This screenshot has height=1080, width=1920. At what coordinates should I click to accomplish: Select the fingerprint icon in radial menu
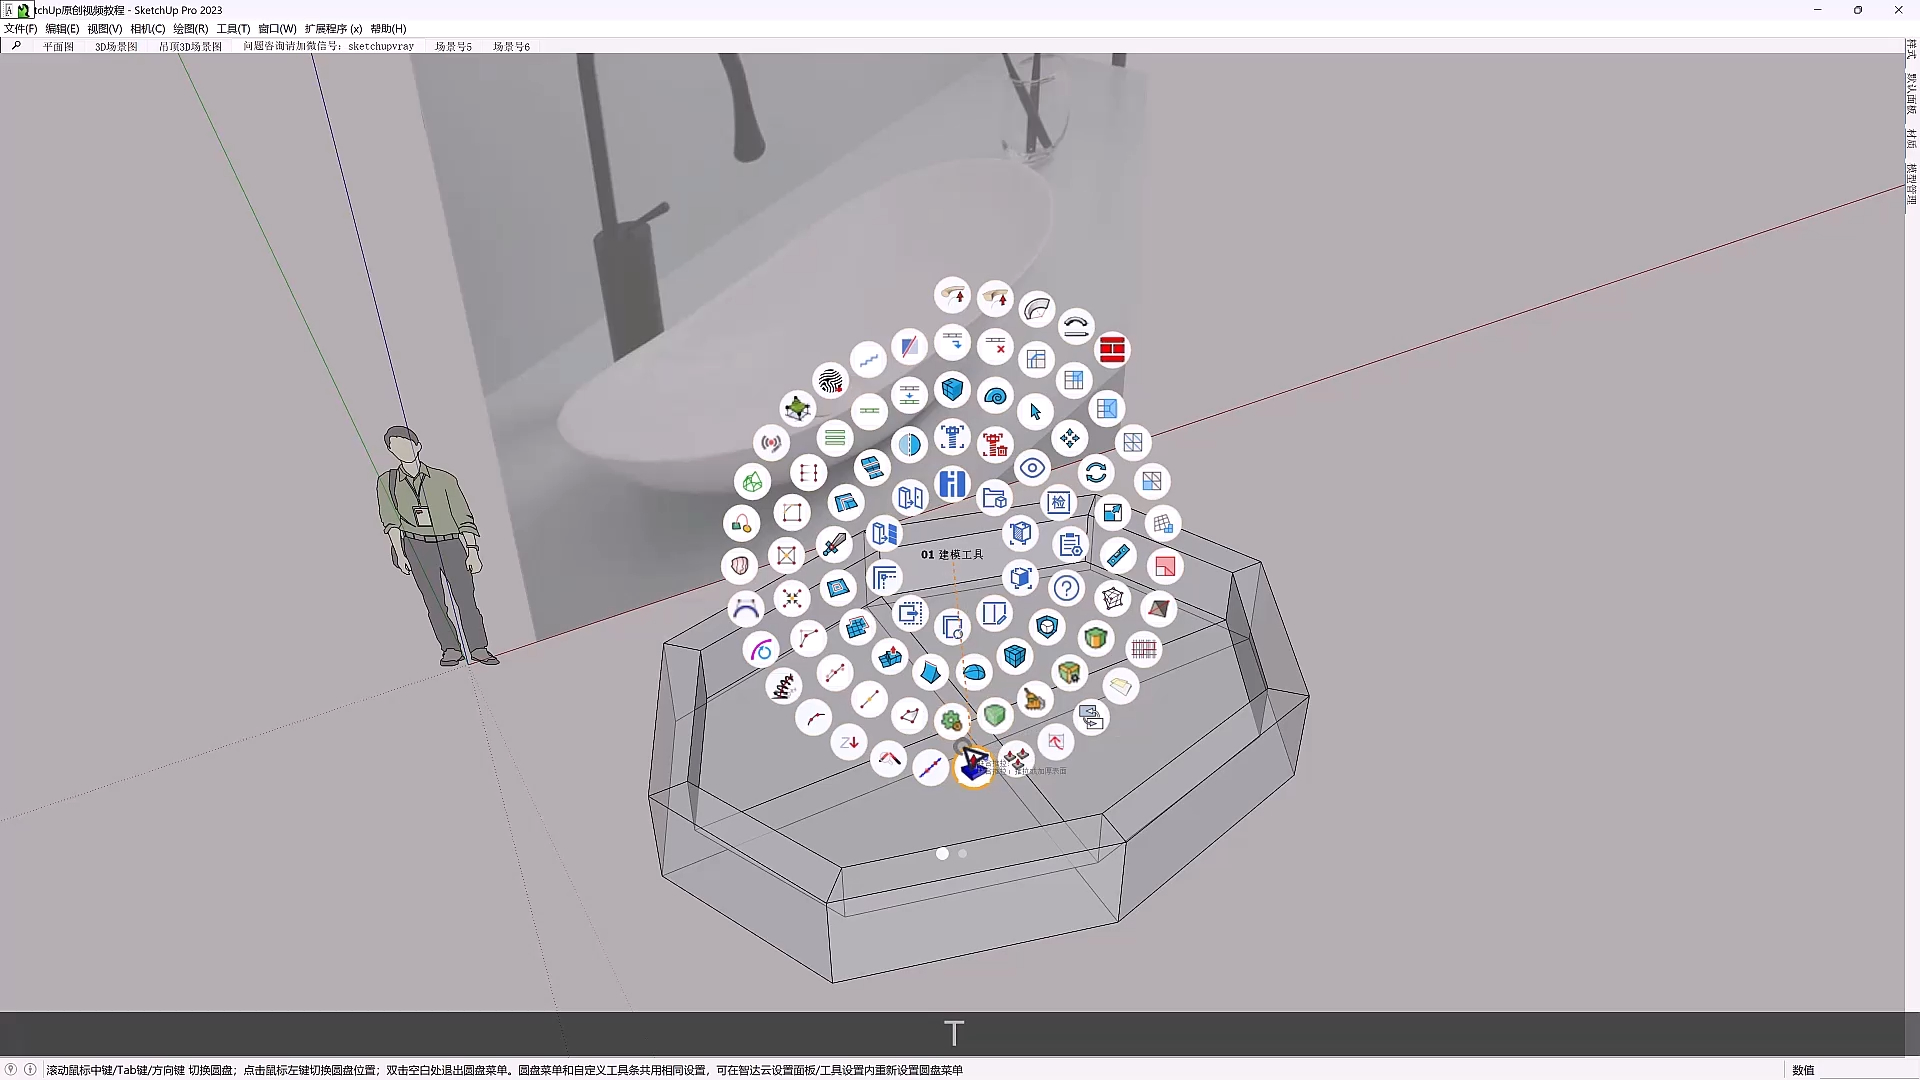(x=830, y=381)
